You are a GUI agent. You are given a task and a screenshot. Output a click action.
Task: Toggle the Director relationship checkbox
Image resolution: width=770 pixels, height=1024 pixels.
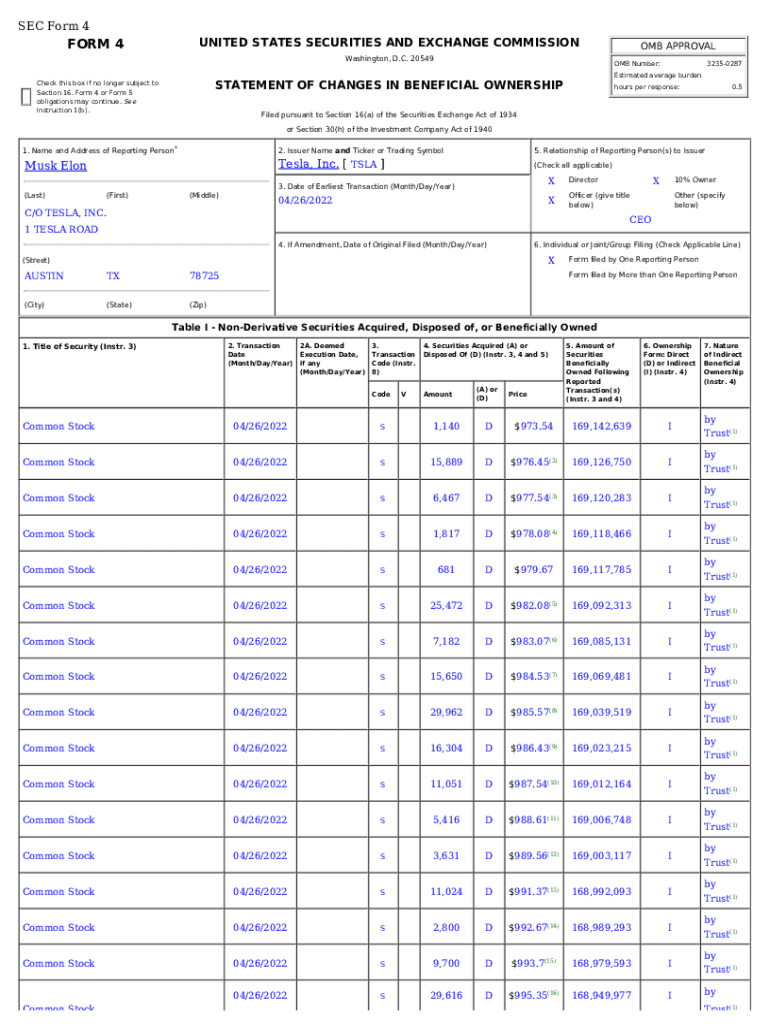pos(551,180)
